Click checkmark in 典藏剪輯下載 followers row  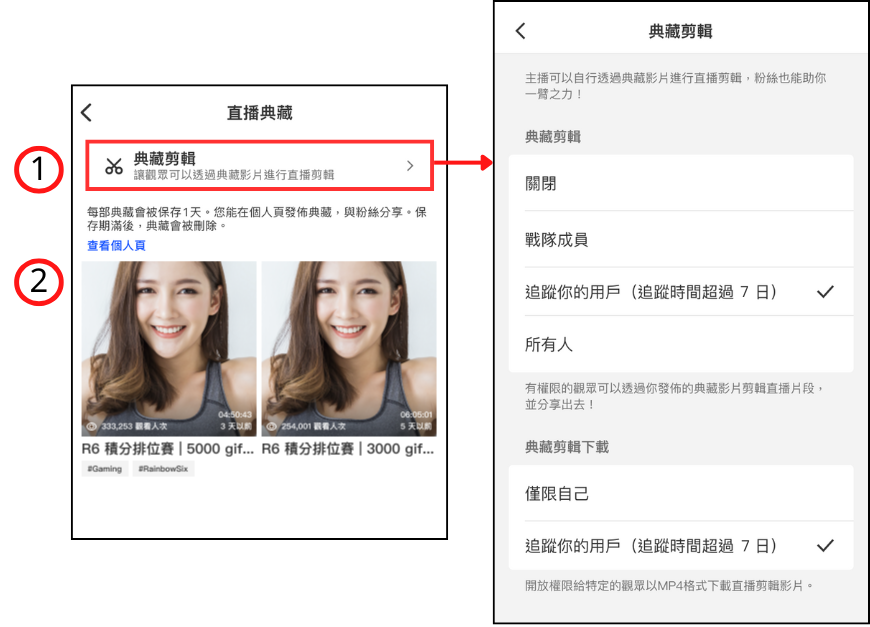825,546
